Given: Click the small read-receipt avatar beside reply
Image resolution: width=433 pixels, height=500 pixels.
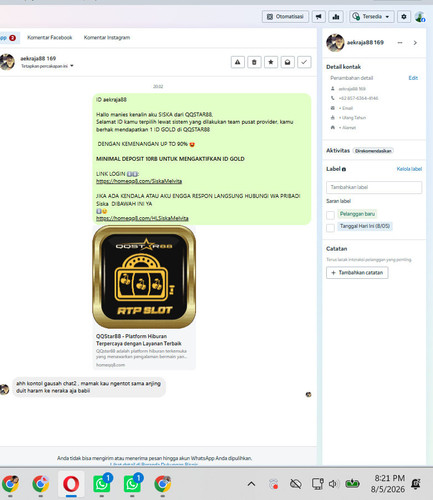Looking at the screenshot, I should (x=308, y=394).
